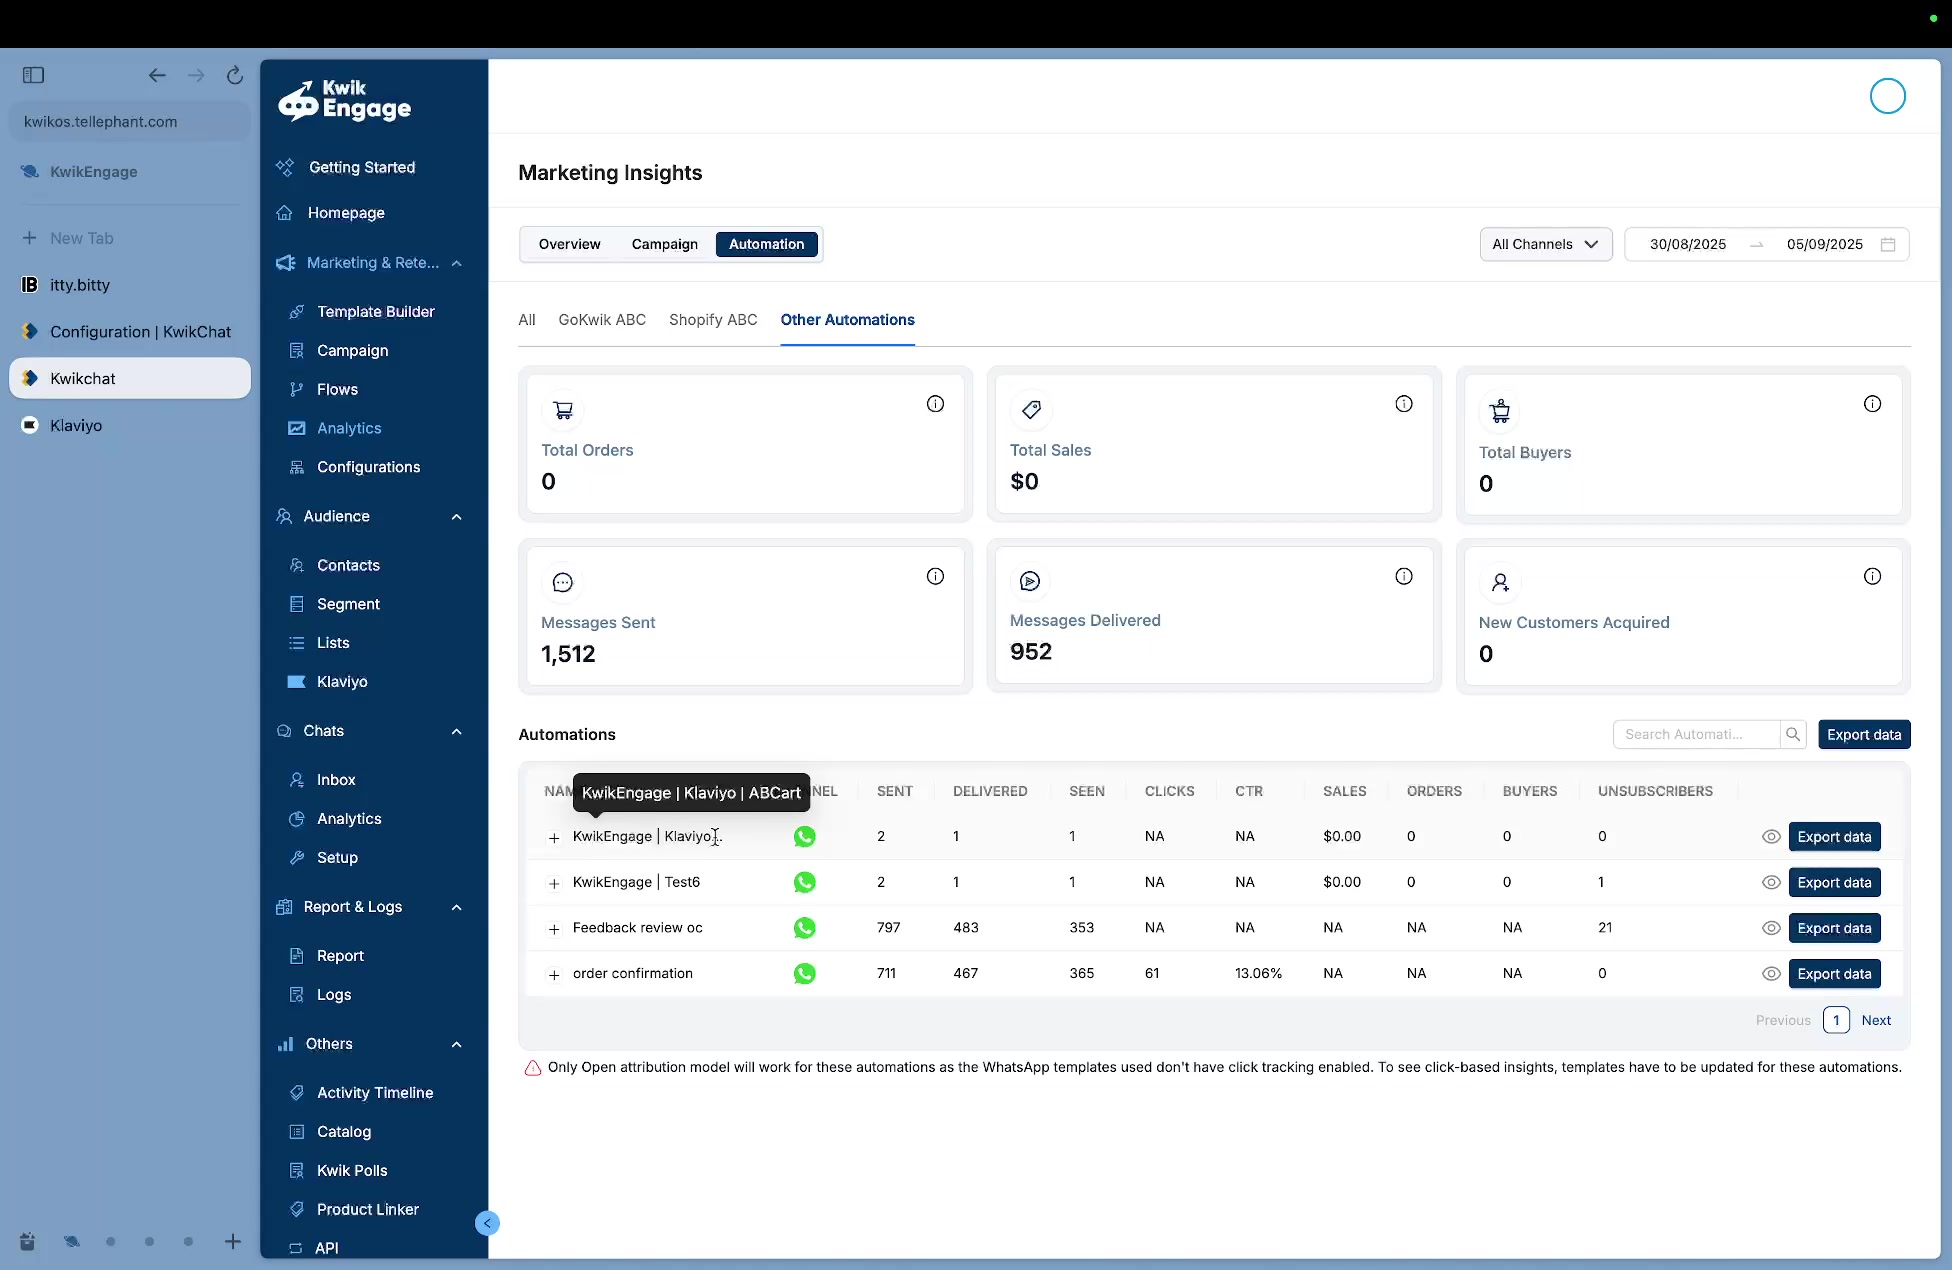Export data for Feedback review oc
The image size is (1952, 1270).
coord(1834,928)
